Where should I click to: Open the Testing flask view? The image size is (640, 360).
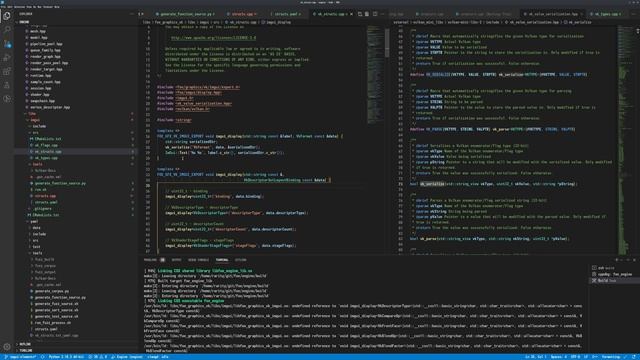pos(7,85)
